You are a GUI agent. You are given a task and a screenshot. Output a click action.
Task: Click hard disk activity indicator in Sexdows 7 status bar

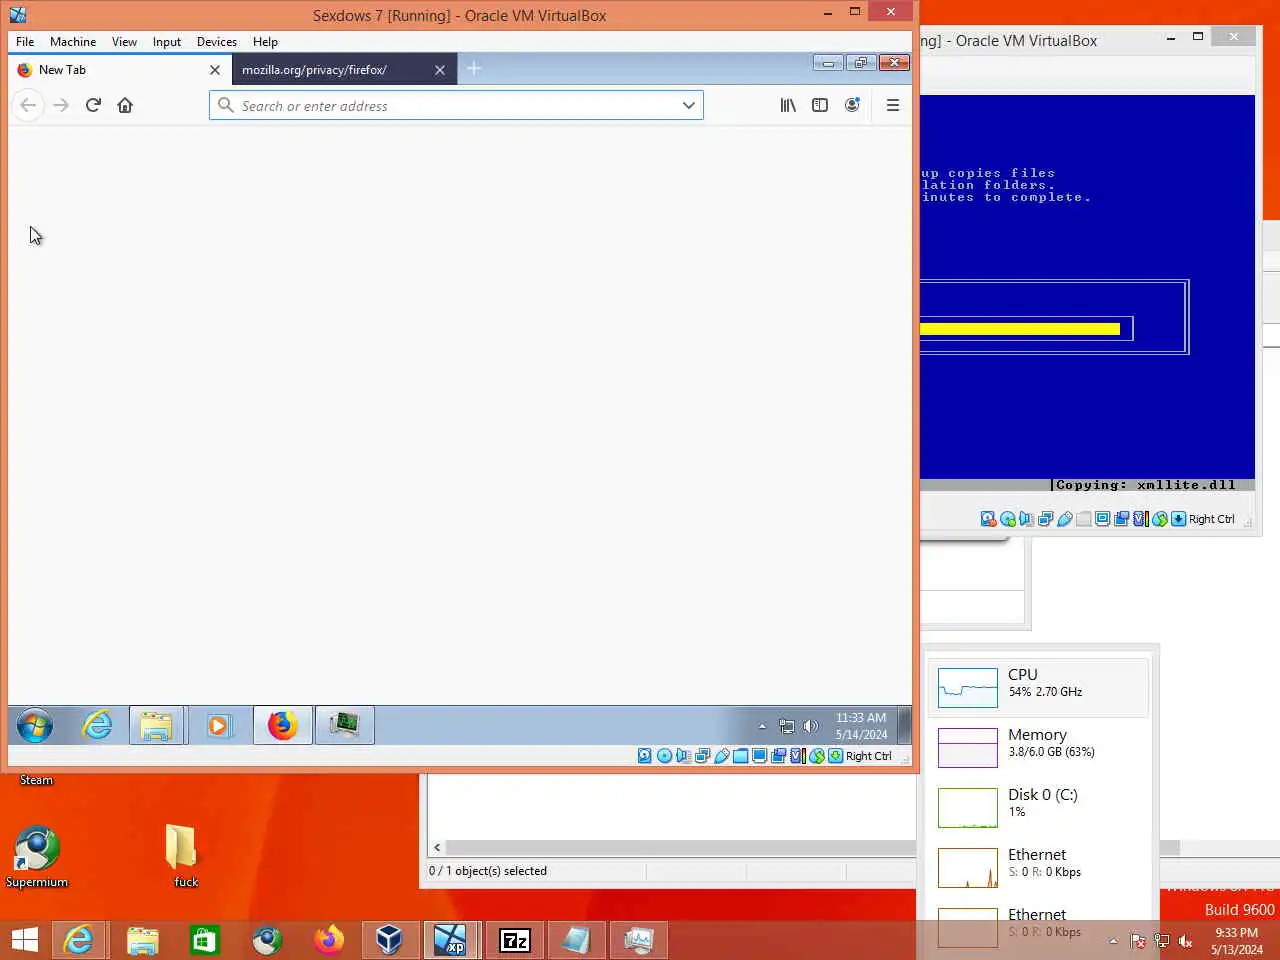pyautogui.click(x=645, y=756)
